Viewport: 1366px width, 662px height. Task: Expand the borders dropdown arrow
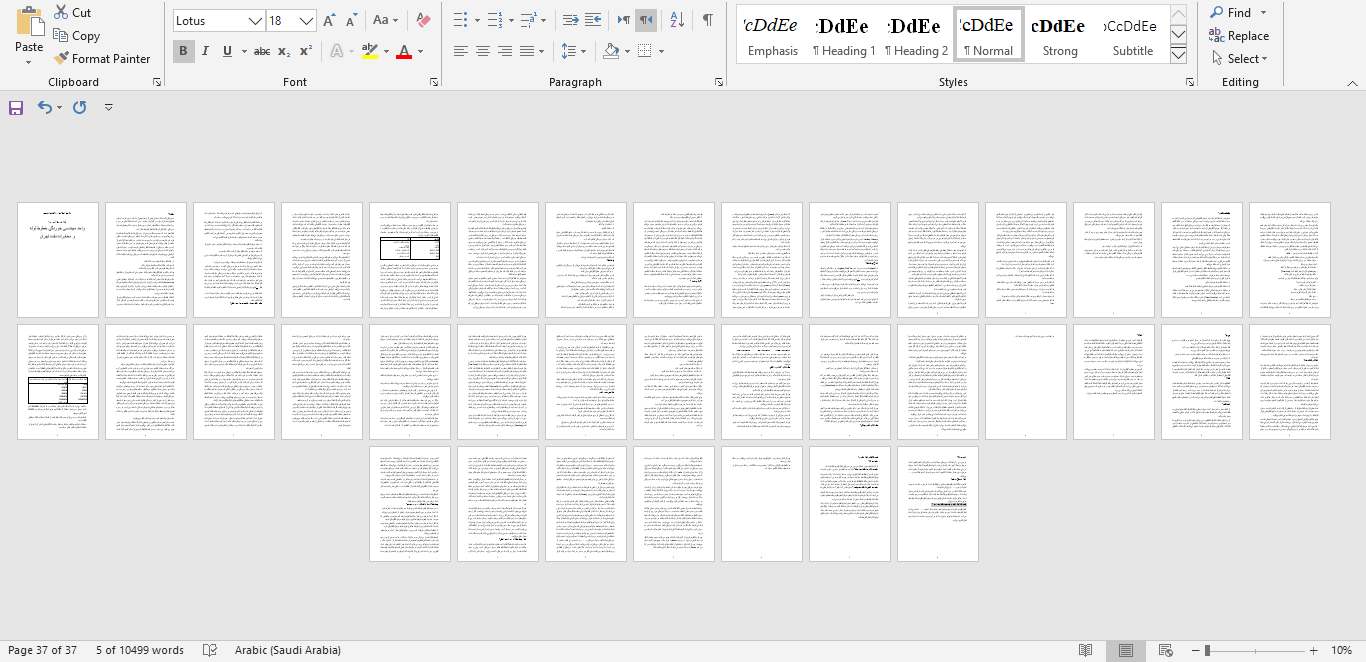(660, 51)
